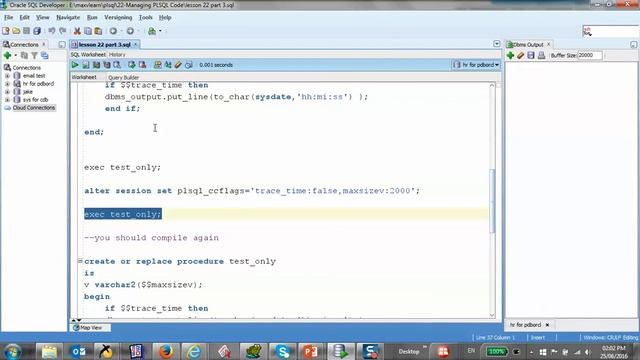
Task: Click the Unshared SQL Worksheet icon
Action: [158, 65]
